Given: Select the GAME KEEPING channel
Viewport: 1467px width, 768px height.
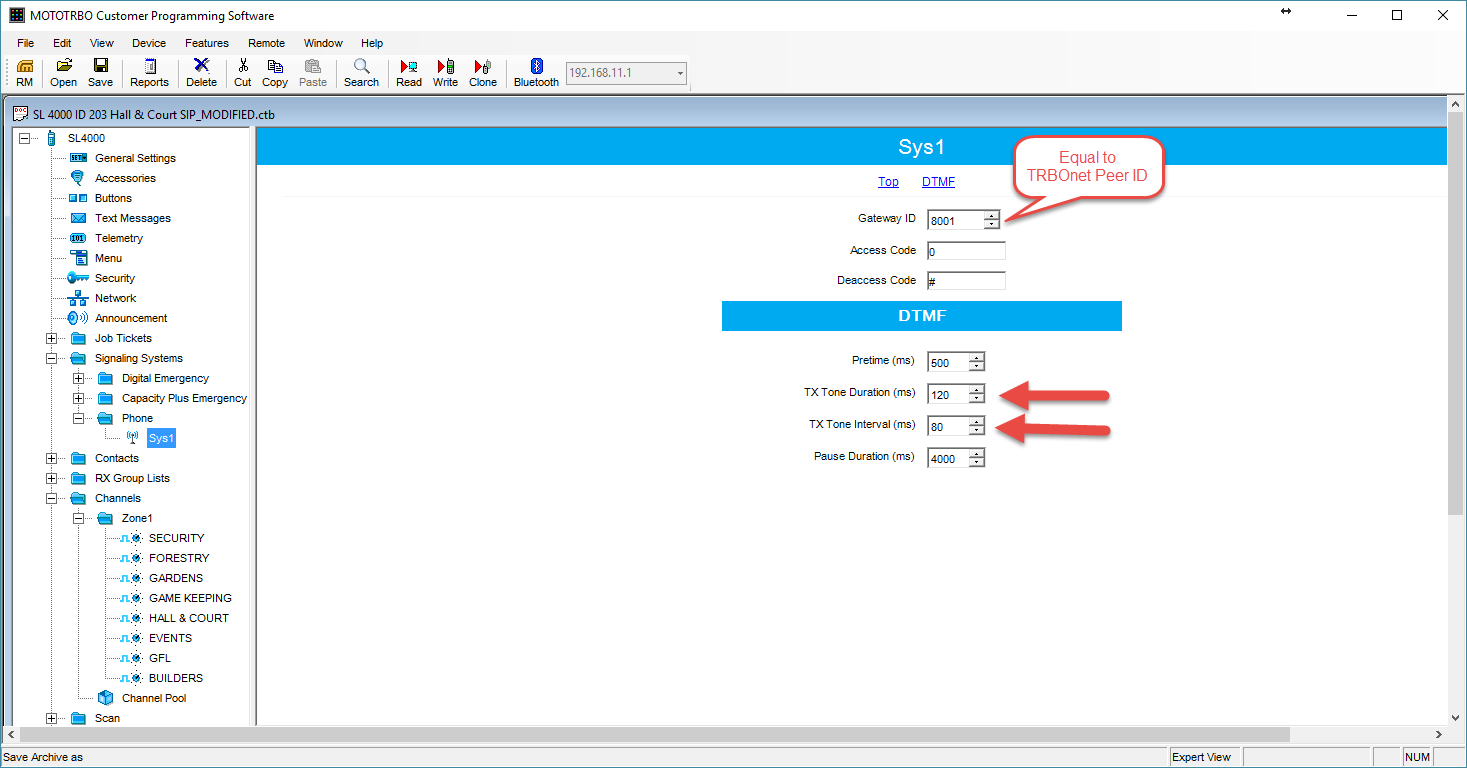Looking at the screenshot, I should point(190,598).
